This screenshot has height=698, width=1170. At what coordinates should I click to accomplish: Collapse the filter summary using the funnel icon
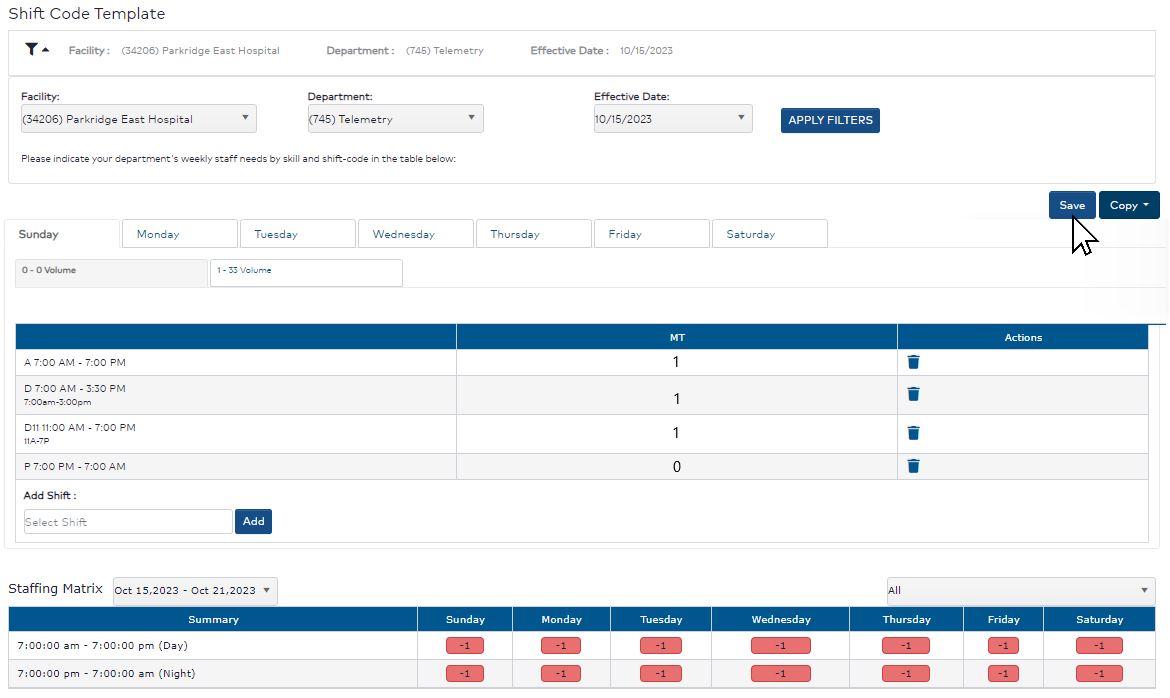[35, 49]
